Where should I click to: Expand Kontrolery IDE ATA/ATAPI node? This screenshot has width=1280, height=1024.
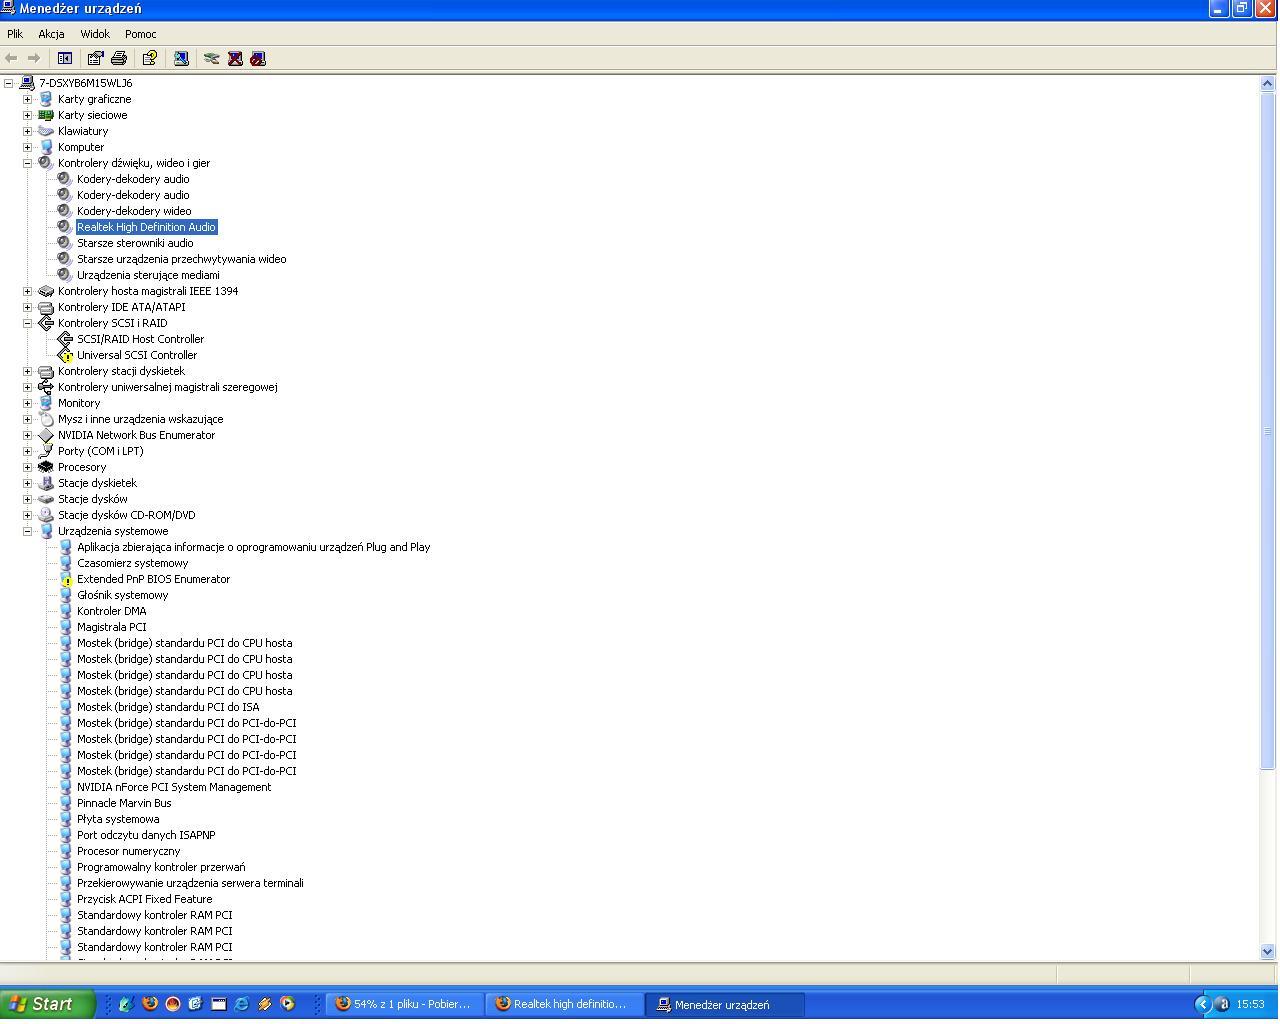pos(28,307)
